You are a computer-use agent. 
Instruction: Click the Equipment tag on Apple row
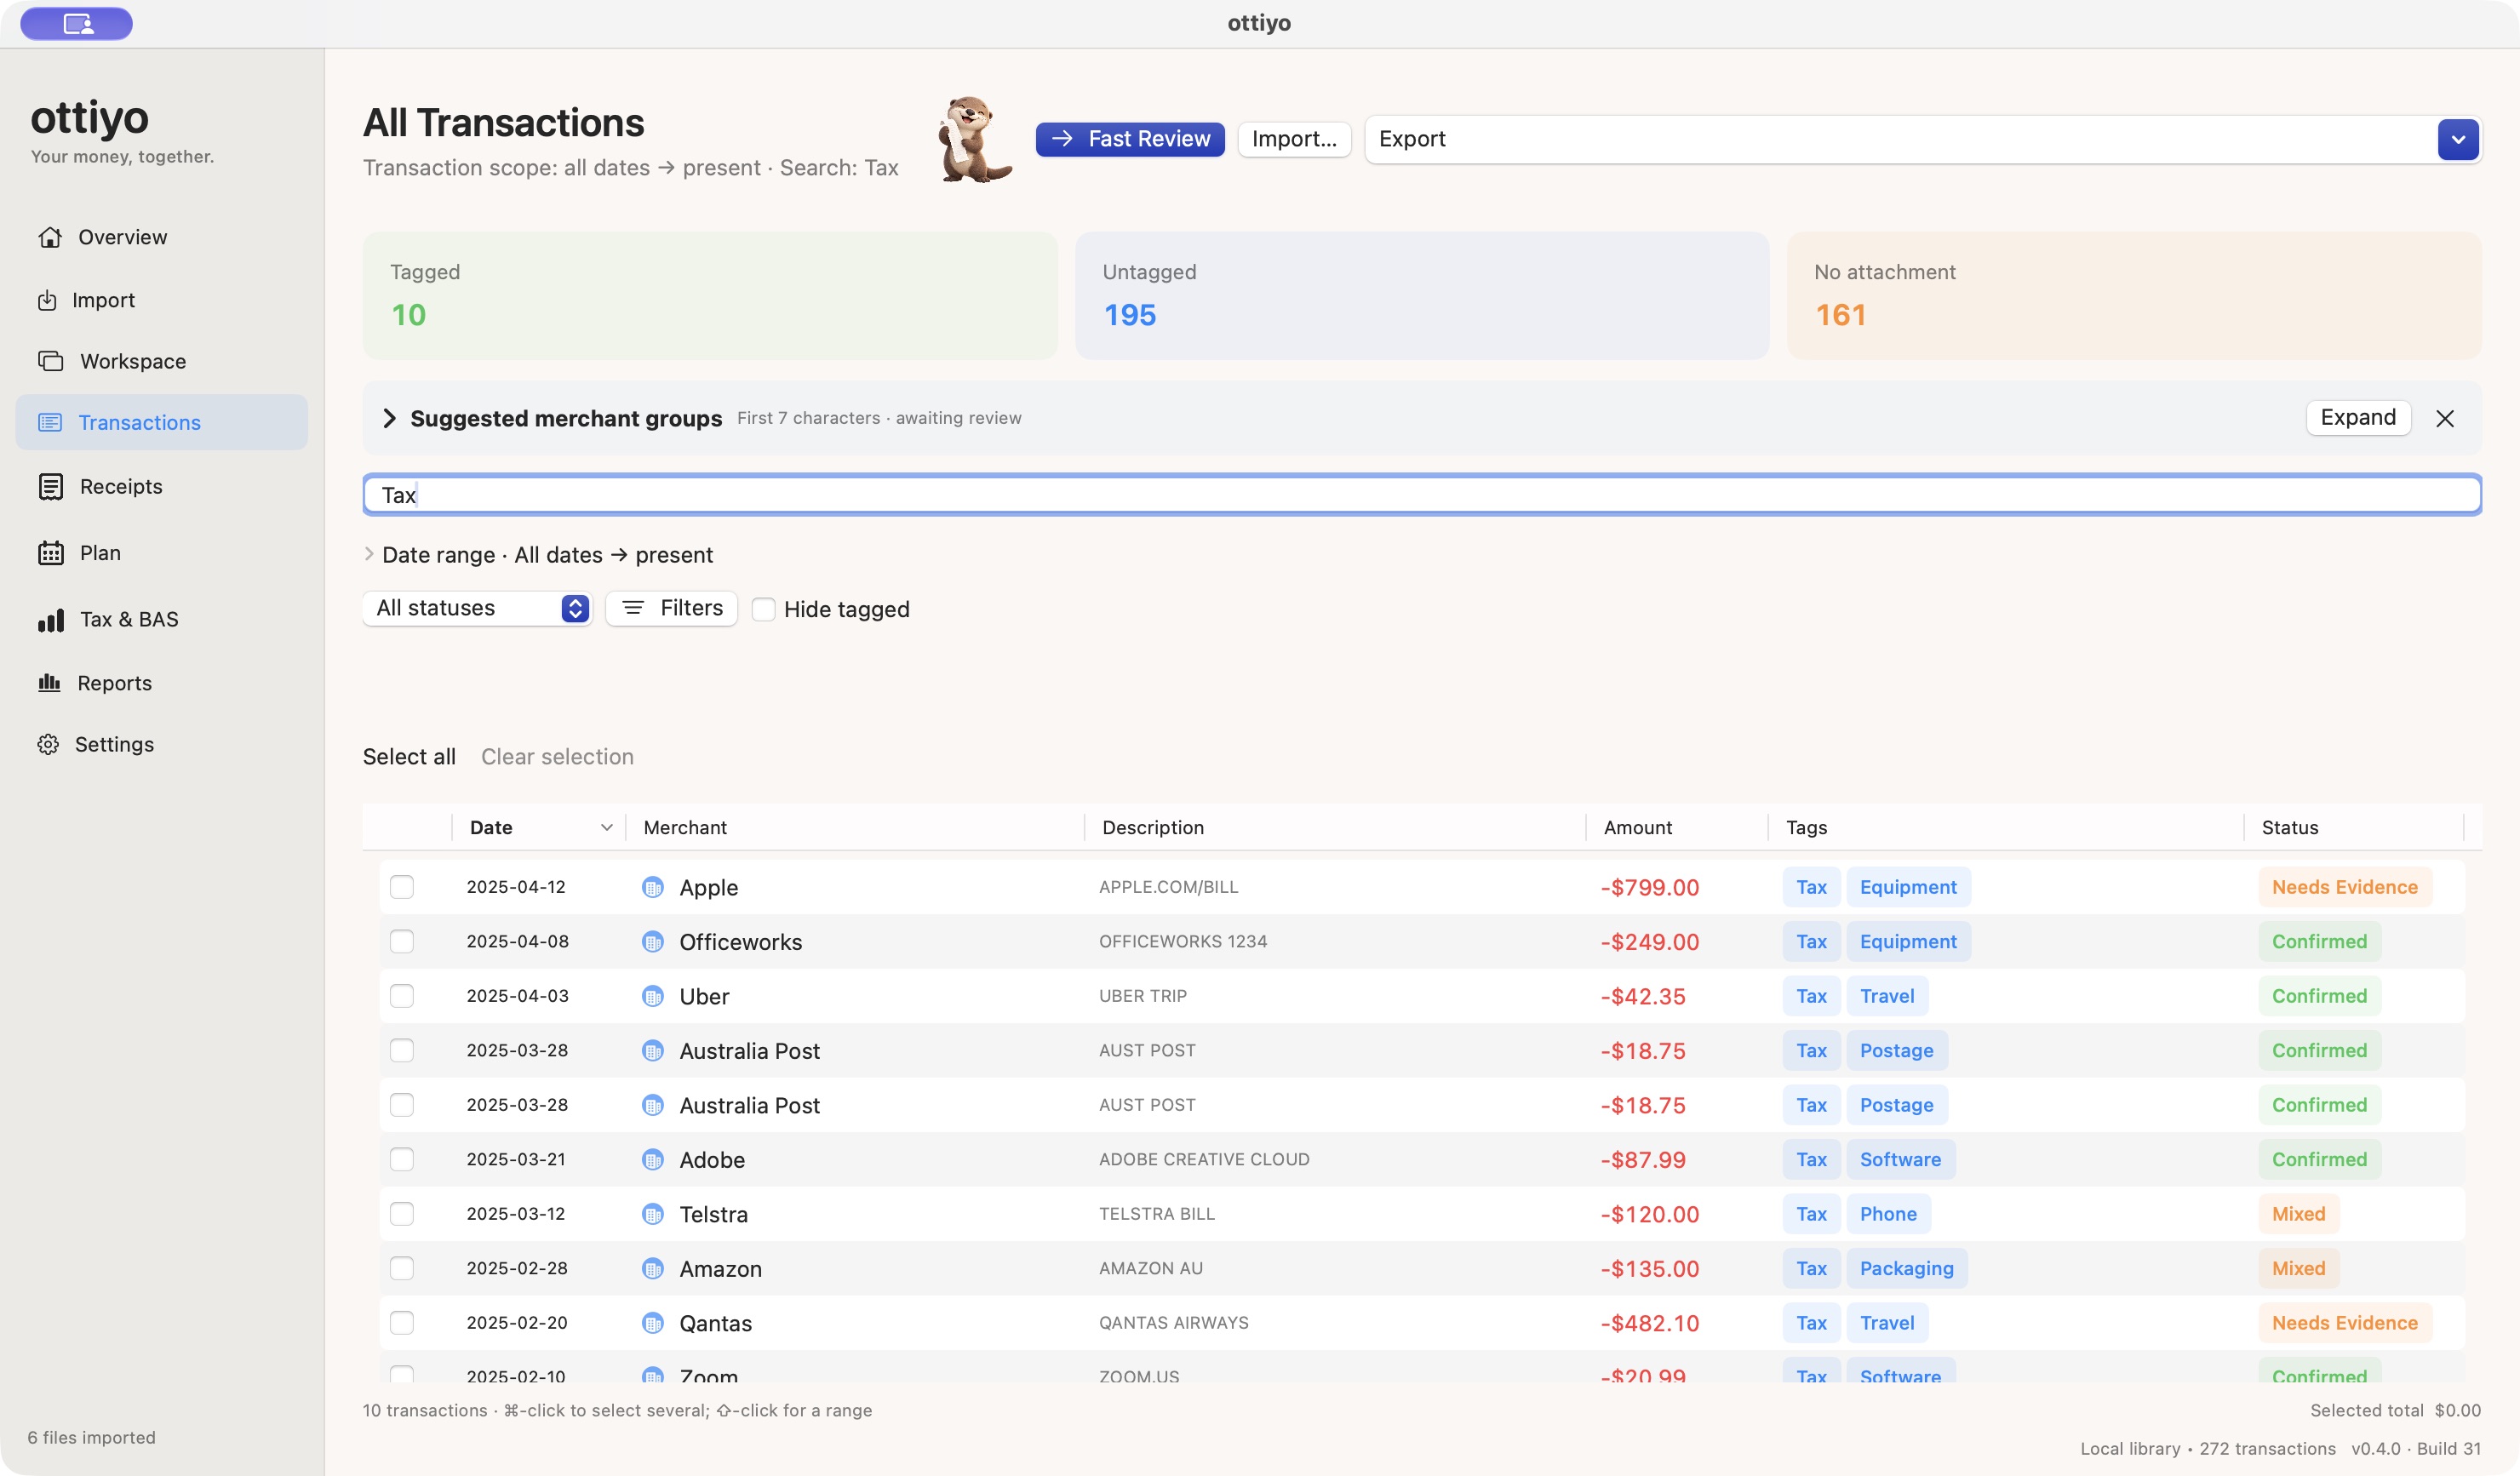click(1908, 887)
